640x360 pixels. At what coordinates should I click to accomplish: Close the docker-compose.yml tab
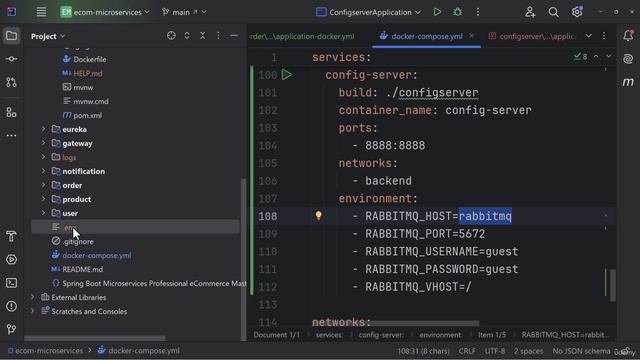[471, 36]
